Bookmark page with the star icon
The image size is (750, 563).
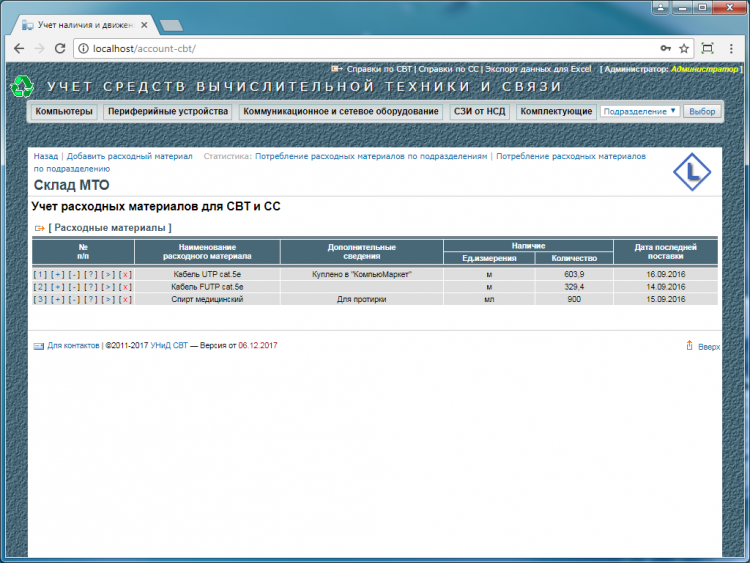click(684, 48)
